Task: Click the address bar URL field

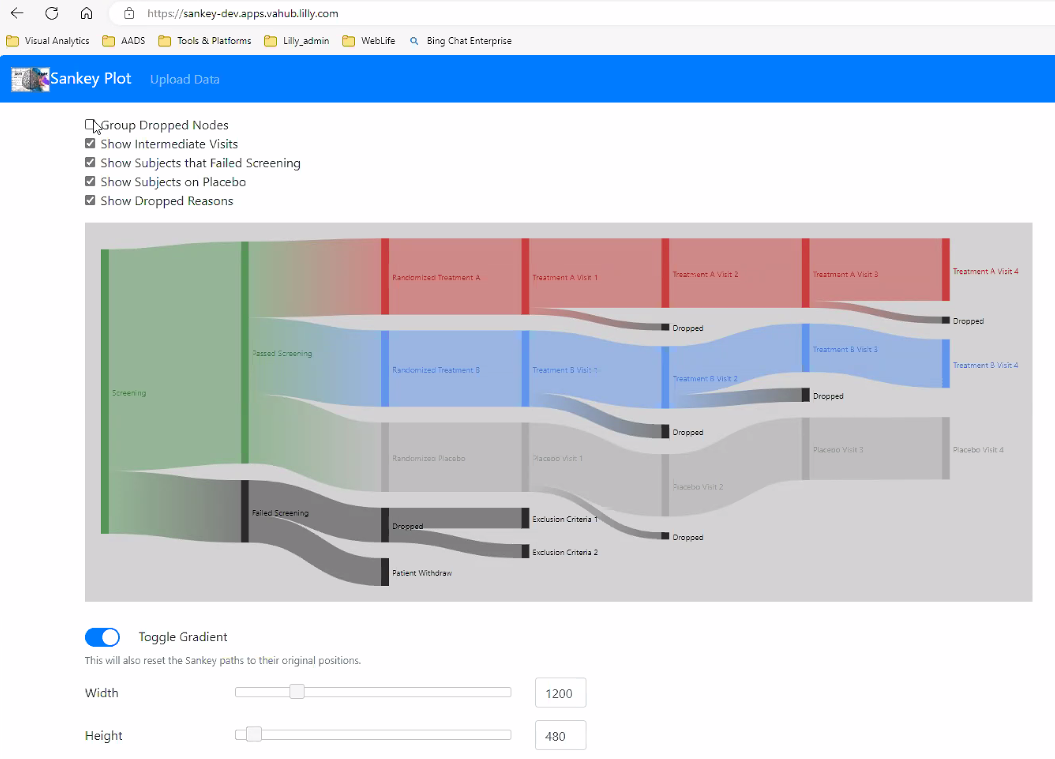Action: 579,13
